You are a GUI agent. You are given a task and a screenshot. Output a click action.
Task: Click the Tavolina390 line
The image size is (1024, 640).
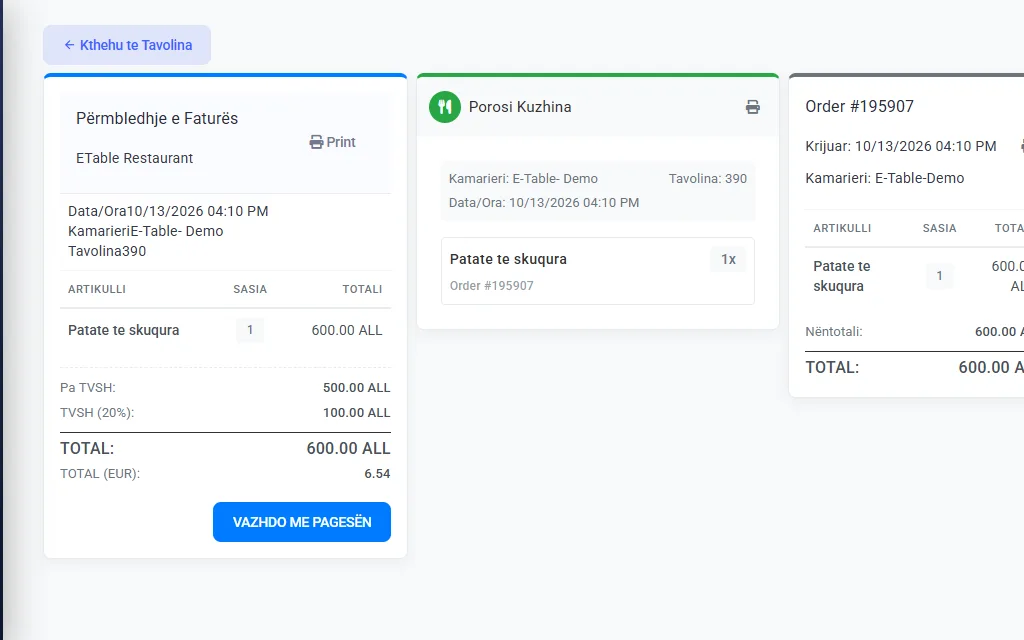[x=107, y=251]
